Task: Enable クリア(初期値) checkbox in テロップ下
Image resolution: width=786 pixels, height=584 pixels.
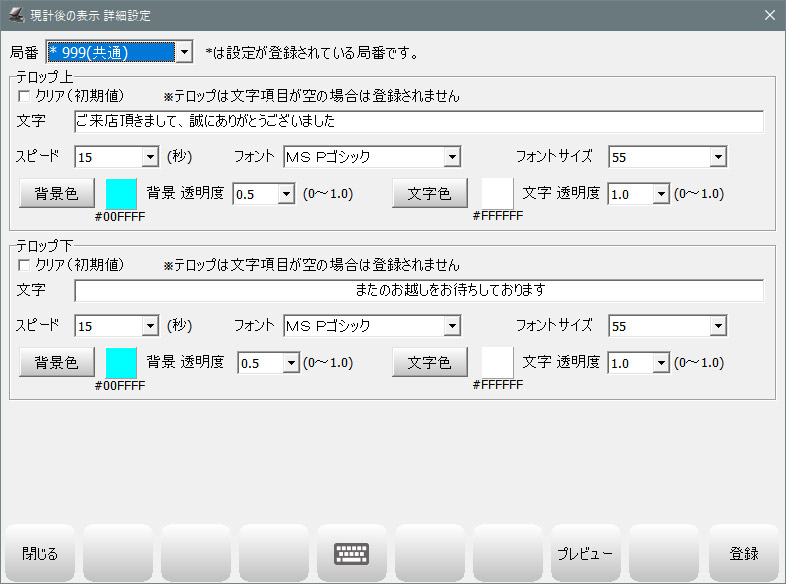Action: click(x=25, y=266)
